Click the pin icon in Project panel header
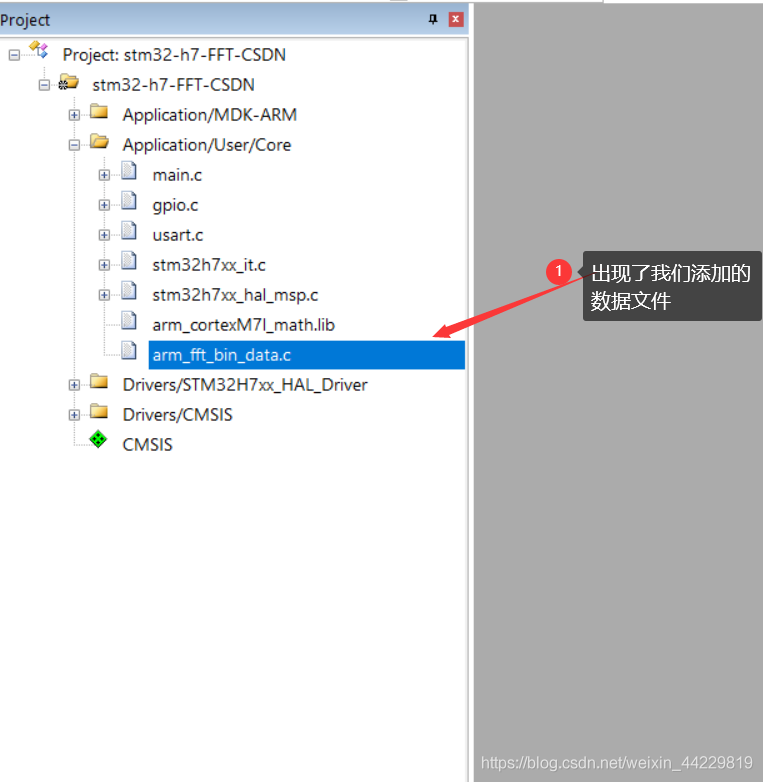 coord(433,19)
